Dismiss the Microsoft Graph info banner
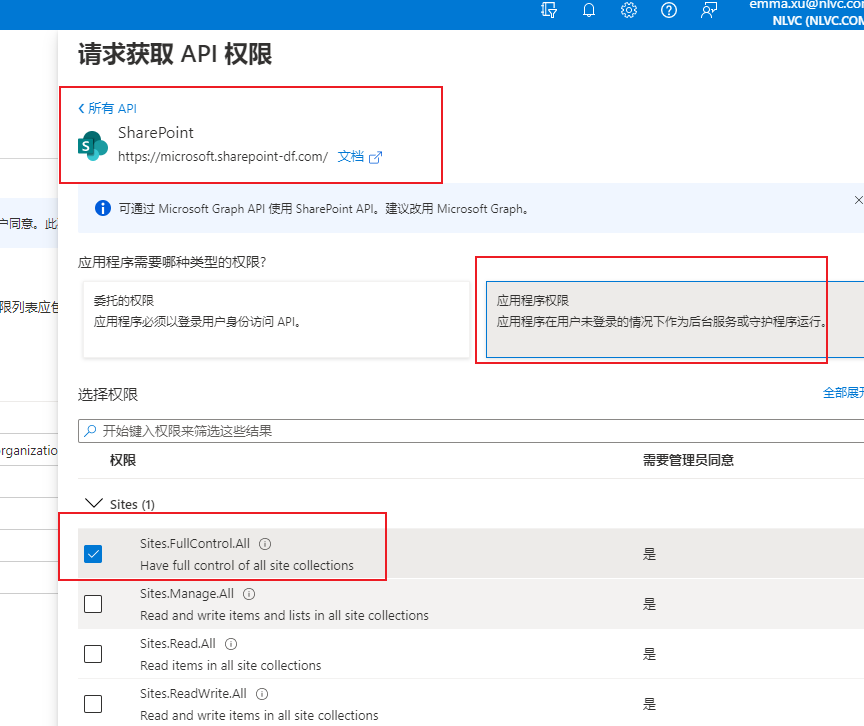Image resolution: width=864 pixels, height=726 pixels. pos(858,200)
